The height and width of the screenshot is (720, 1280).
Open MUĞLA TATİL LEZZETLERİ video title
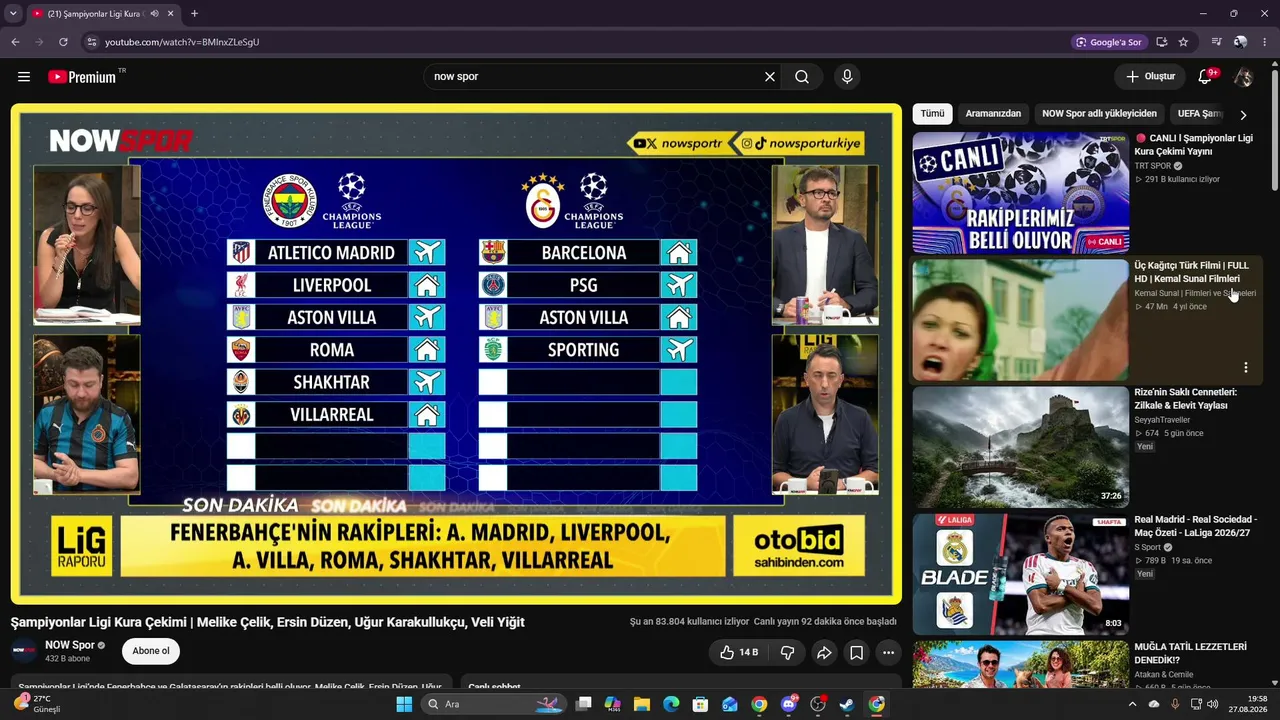1190,653
